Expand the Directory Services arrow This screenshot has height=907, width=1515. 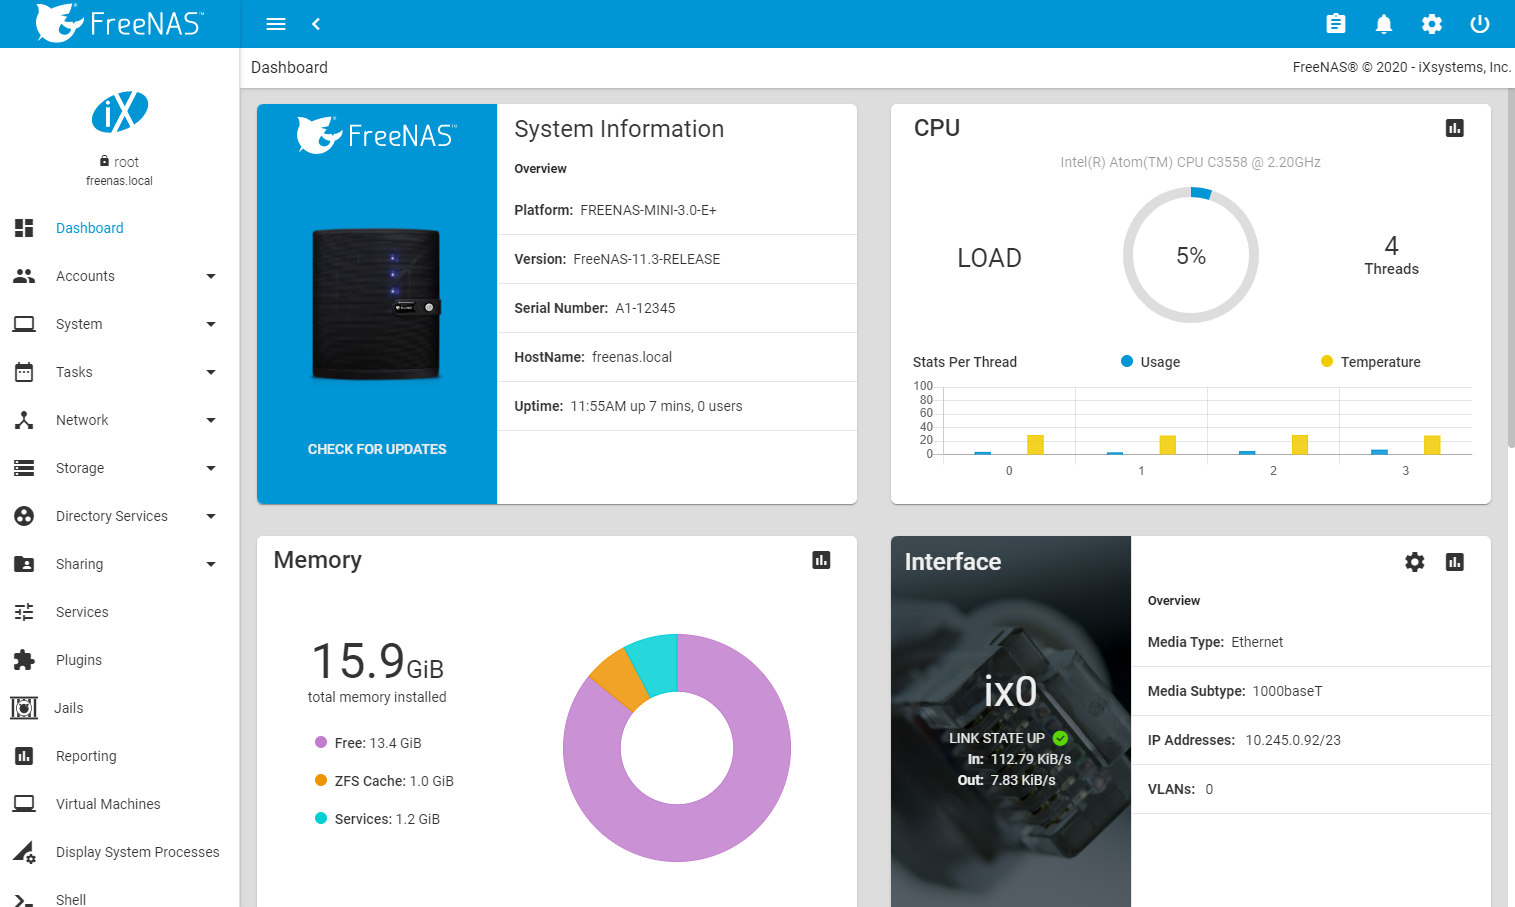[210, 516]
